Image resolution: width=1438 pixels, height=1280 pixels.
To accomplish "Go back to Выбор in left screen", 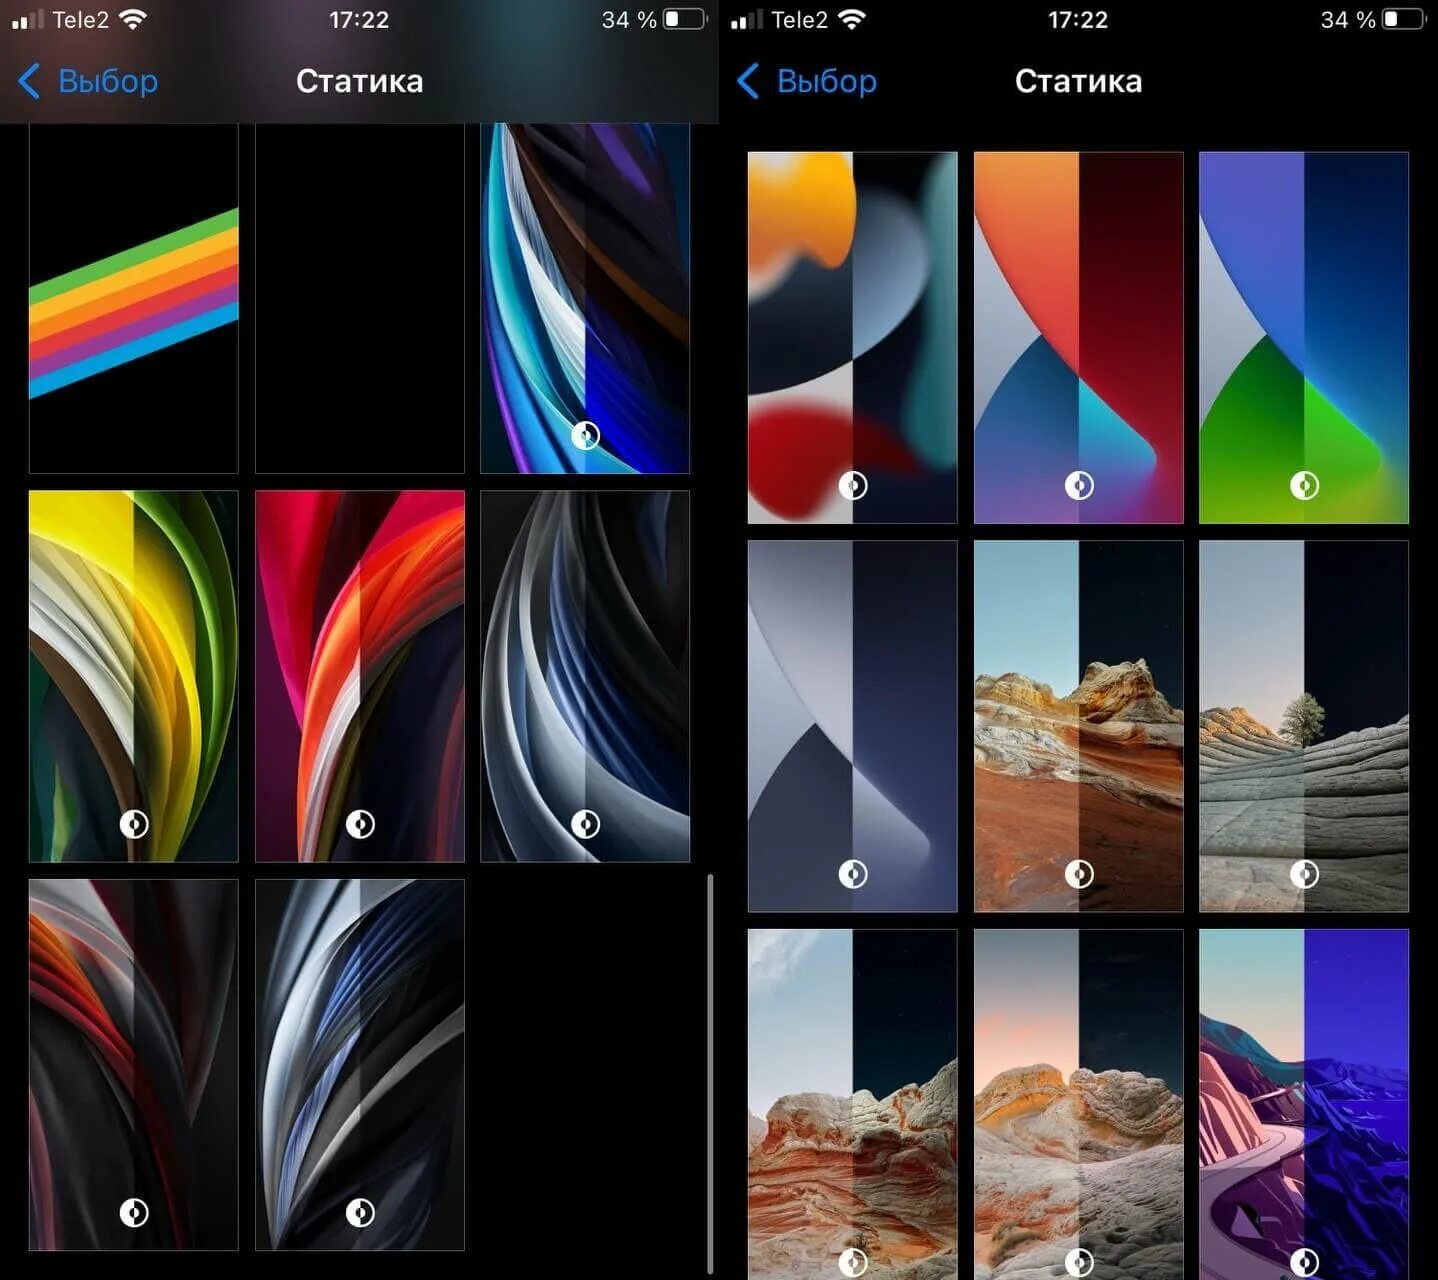I will 88,81.
